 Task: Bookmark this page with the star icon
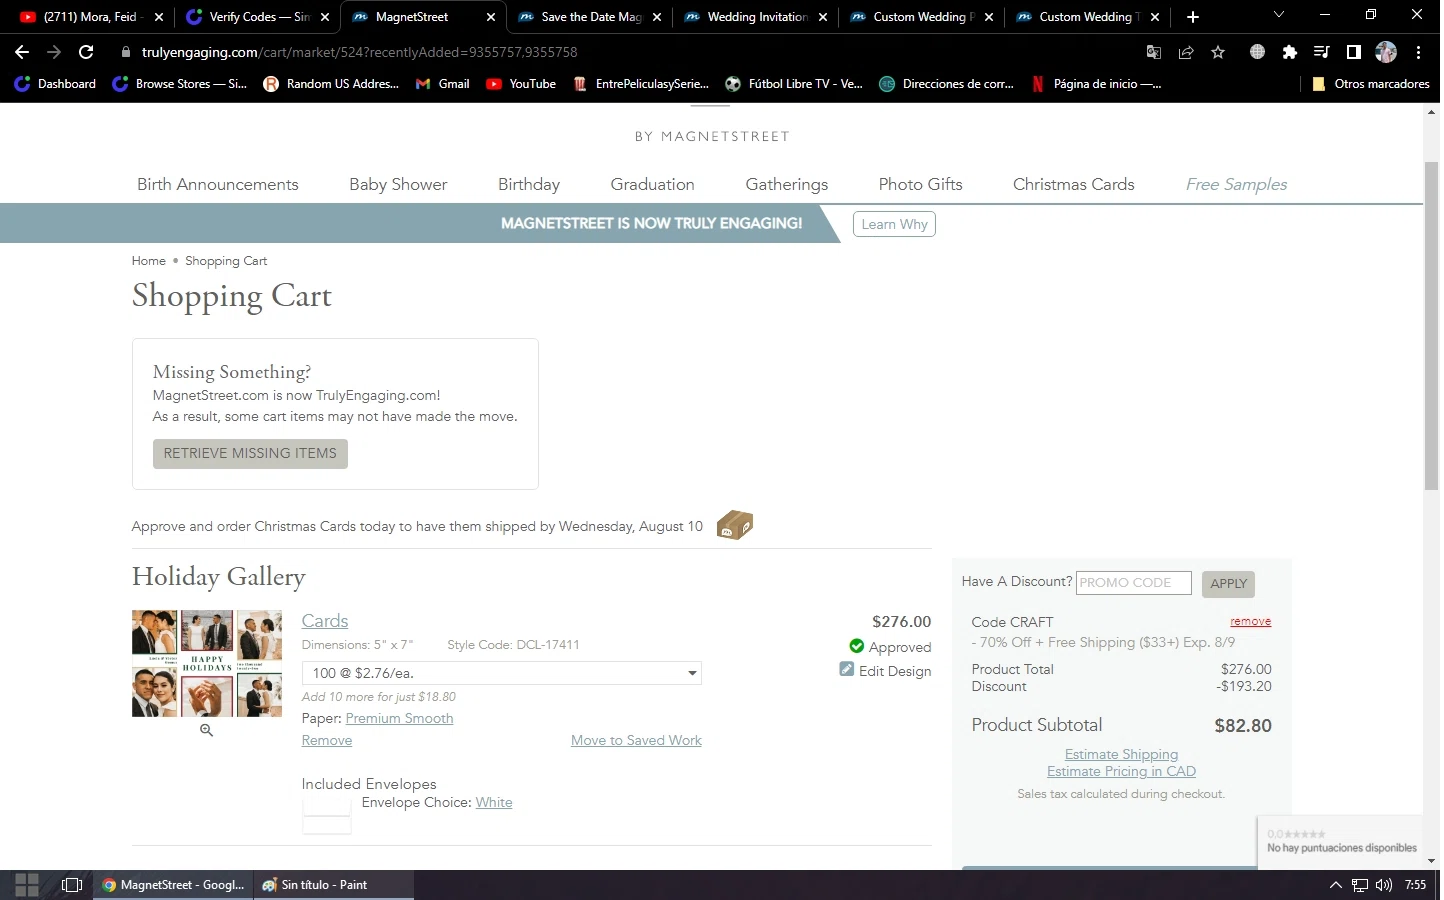pos(1218,52)
